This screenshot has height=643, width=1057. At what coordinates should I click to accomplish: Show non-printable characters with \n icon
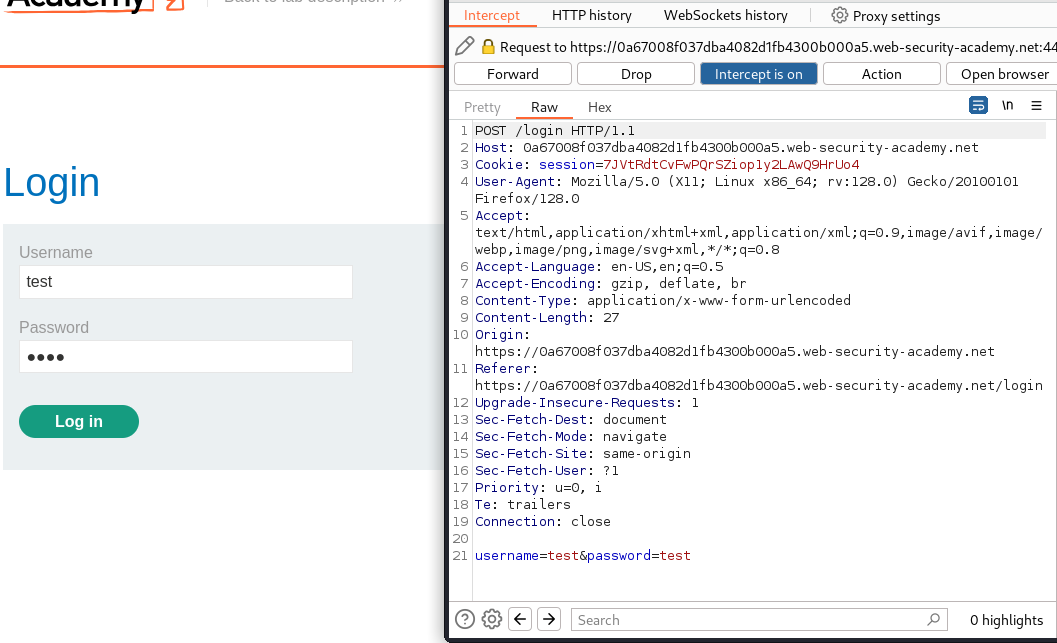1007,104
